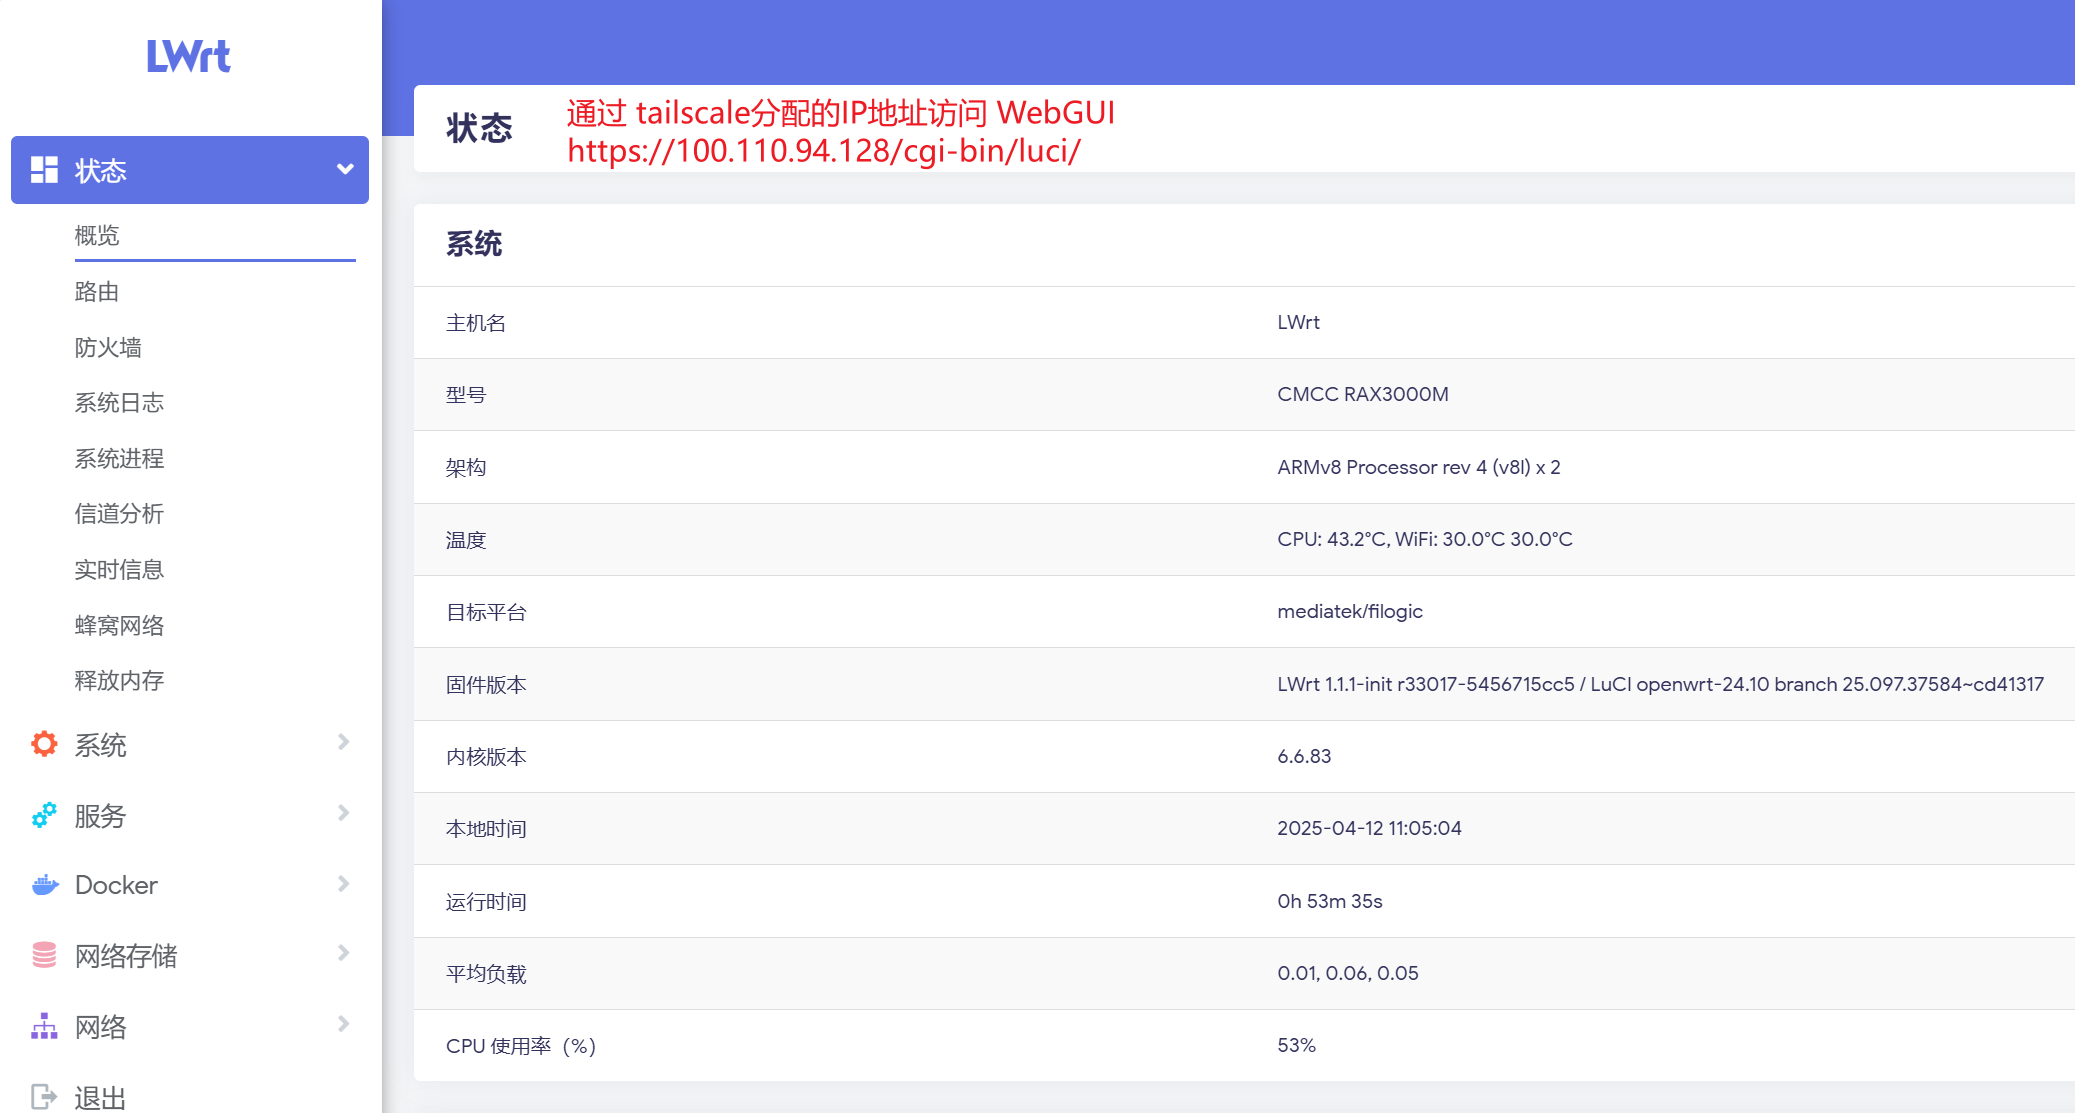Click the Network topology icon
Viewport: 2075px width, 1113px height.
pyautogui.click(x=44, y=1026)
